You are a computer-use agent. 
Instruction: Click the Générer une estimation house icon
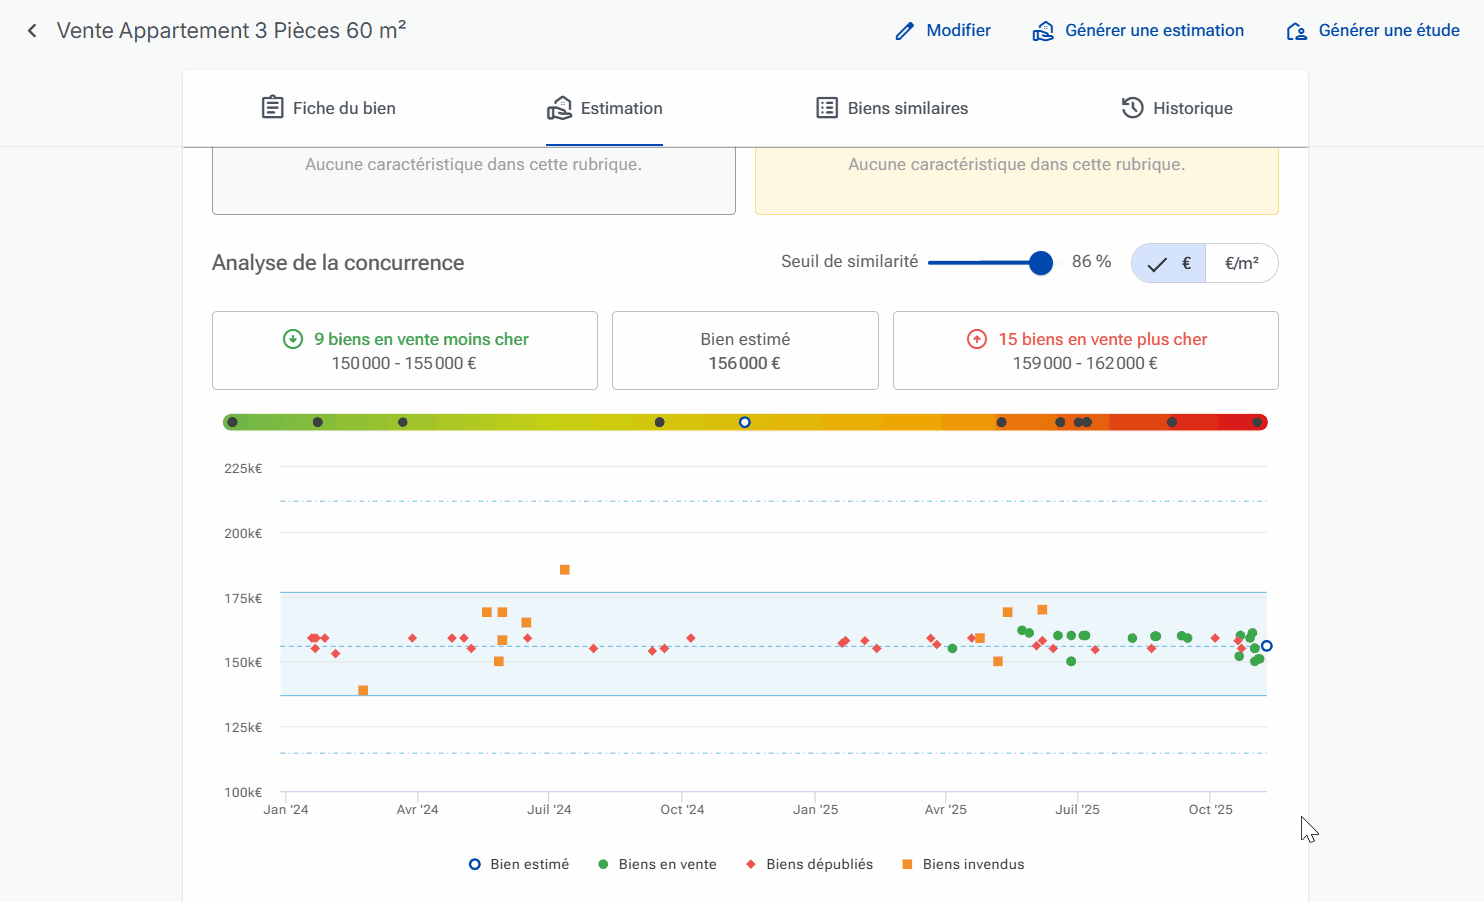pyautogui.click(x=1043, y=31)
